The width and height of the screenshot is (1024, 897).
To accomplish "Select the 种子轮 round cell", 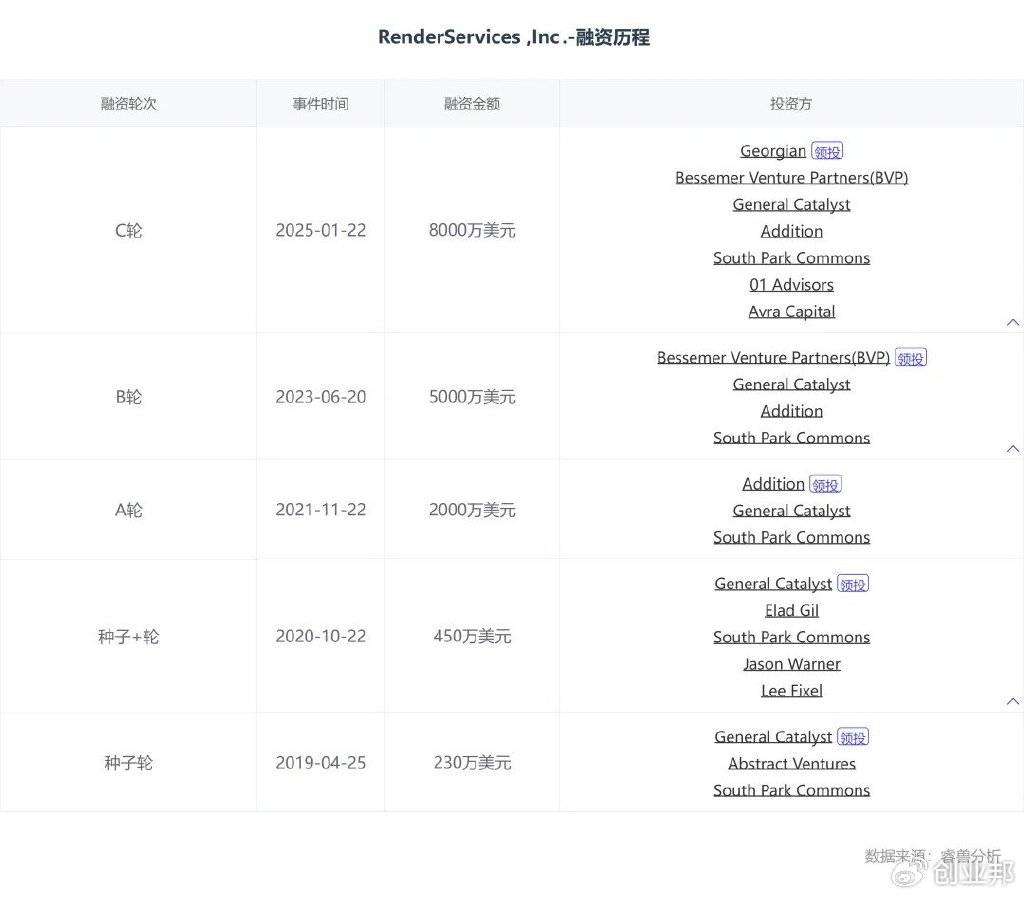I will pyautogui.click(x=128, y=763).
